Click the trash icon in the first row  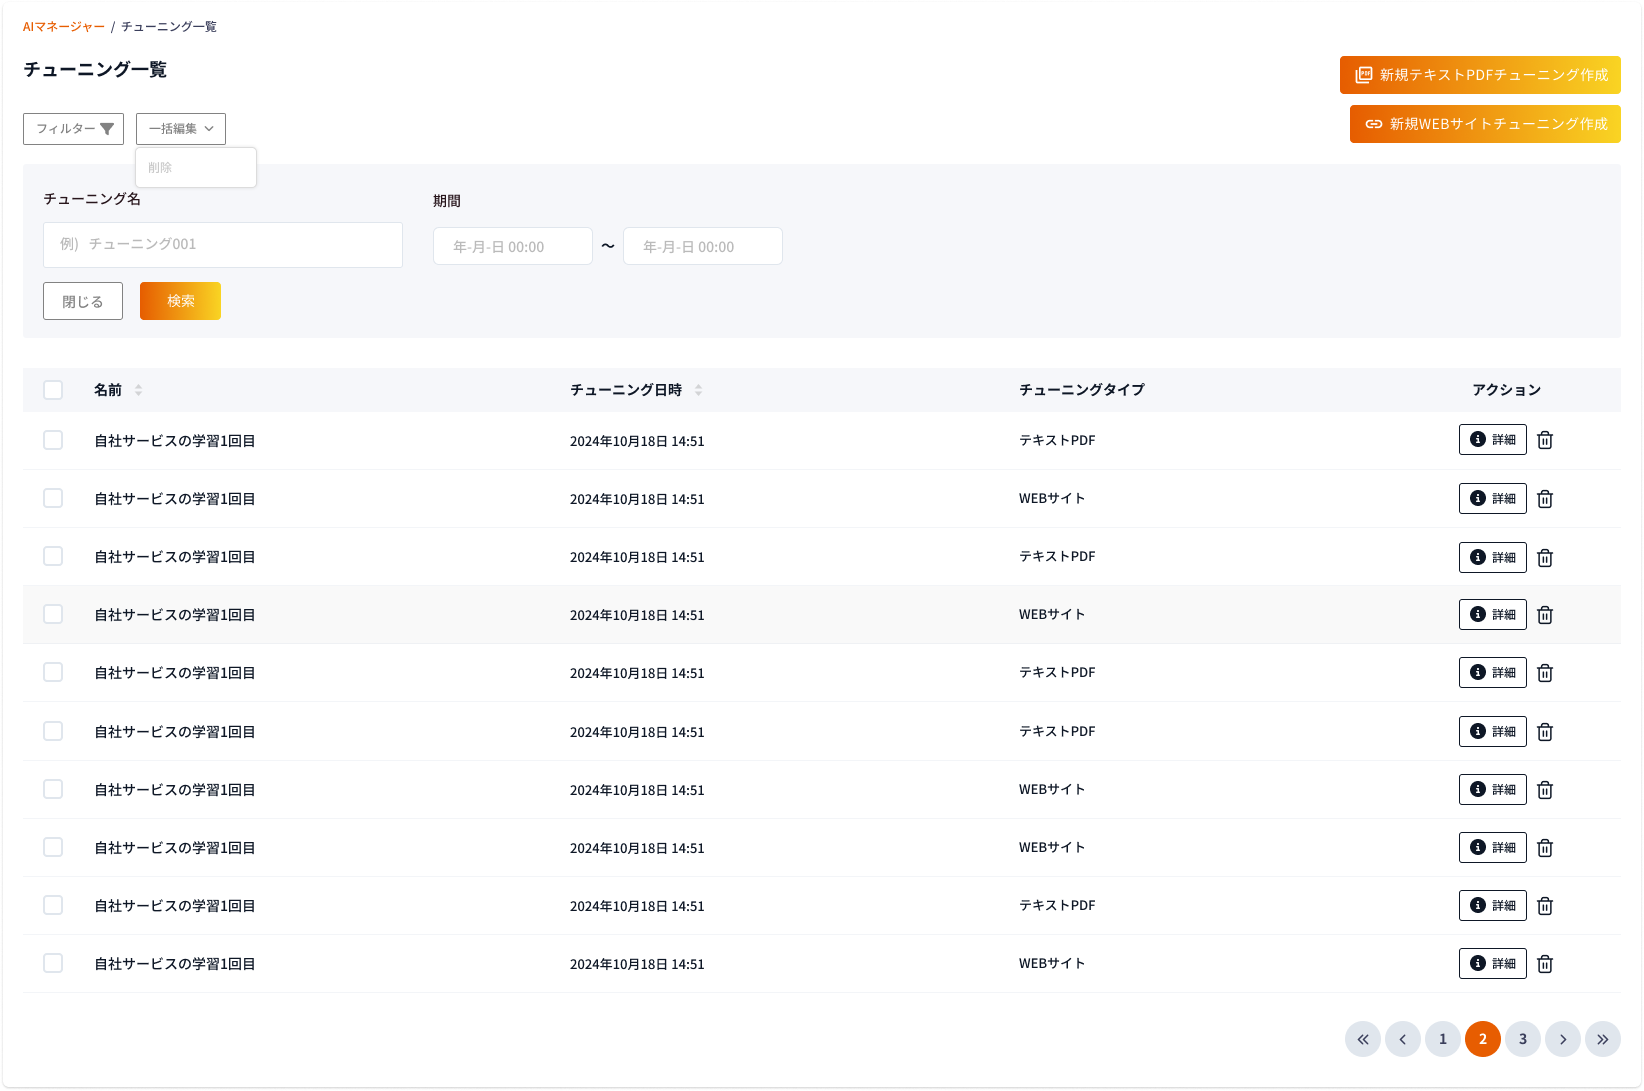click(1545, 440)
